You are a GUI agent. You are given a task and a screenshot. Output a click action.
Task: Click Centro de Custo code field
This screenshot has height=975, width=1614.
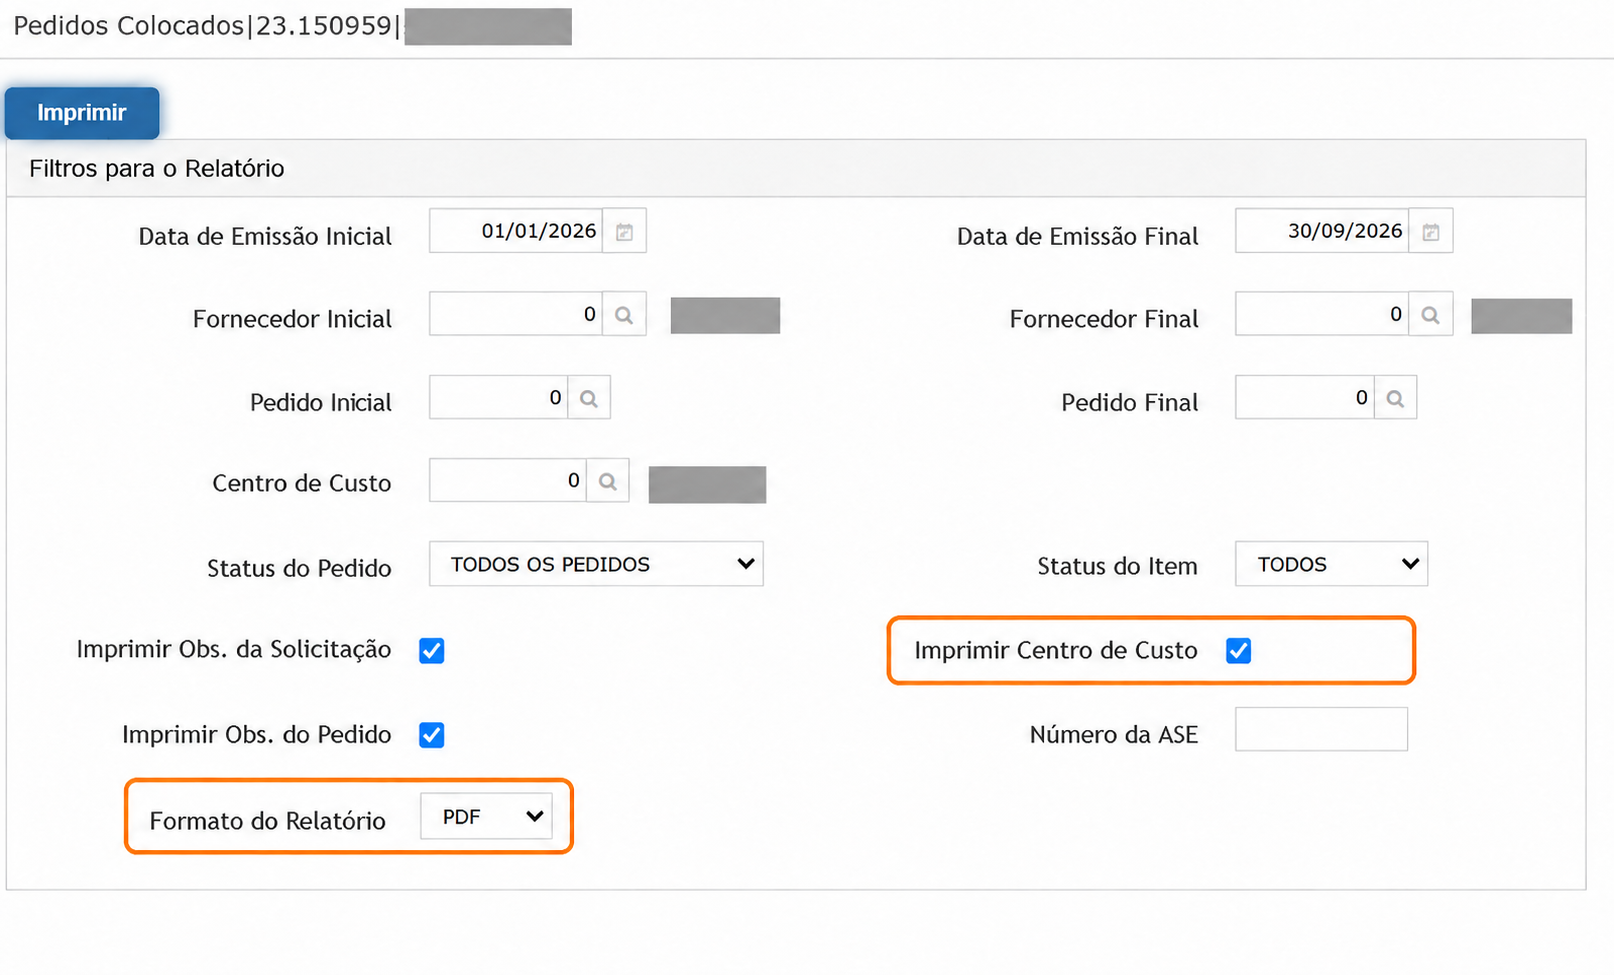(508, 481)
